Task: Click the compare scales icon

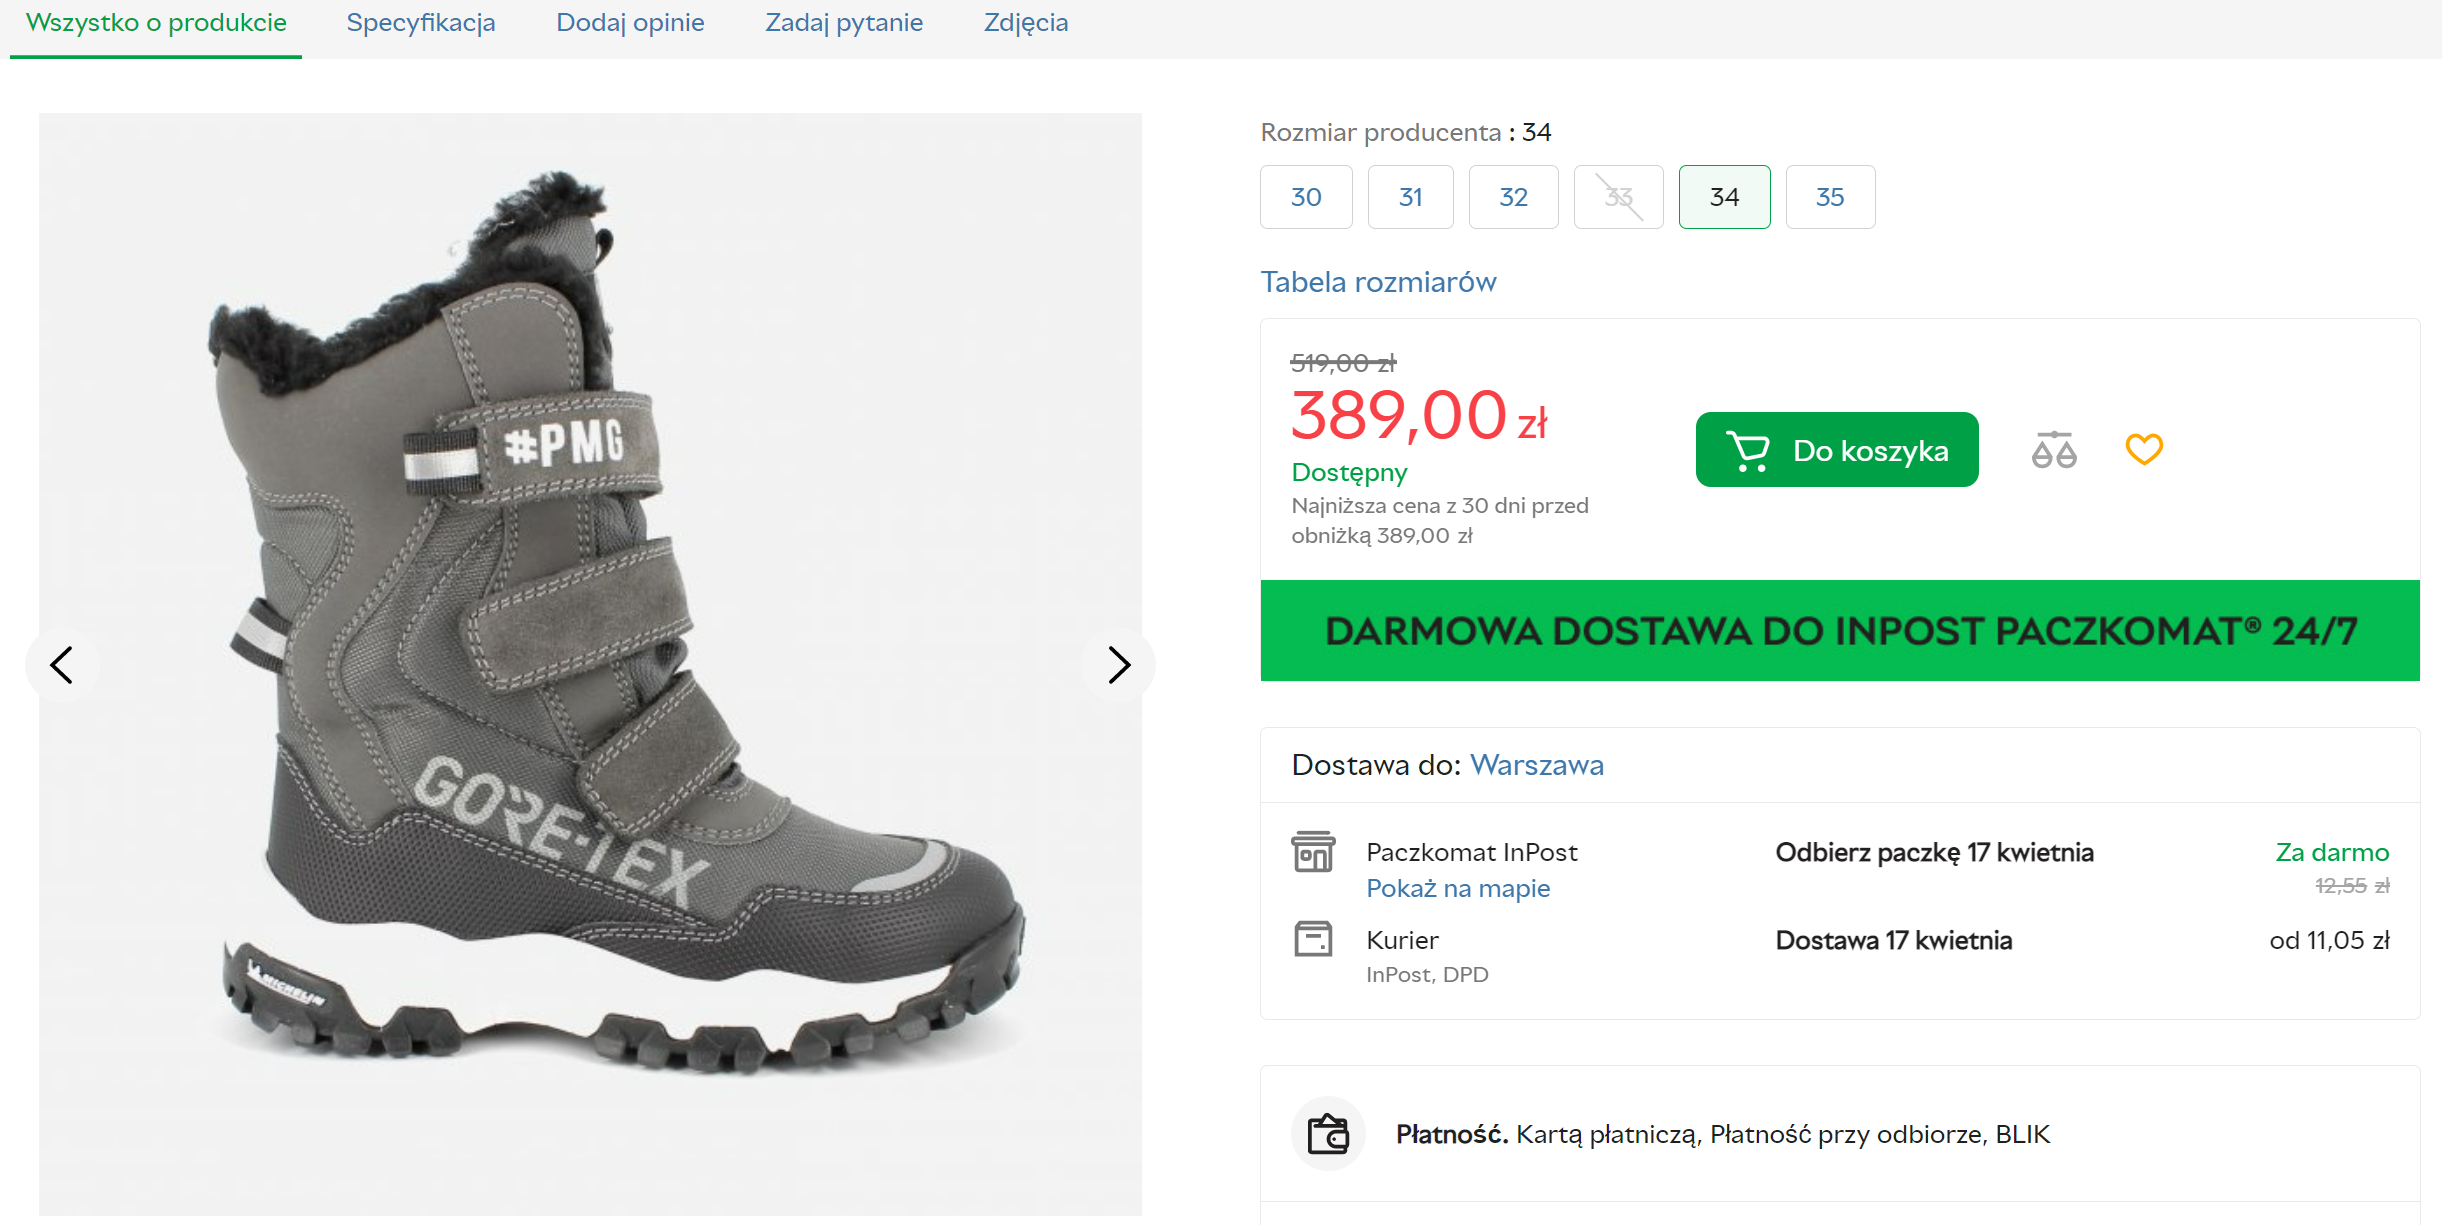Action: coord(2054,450)
